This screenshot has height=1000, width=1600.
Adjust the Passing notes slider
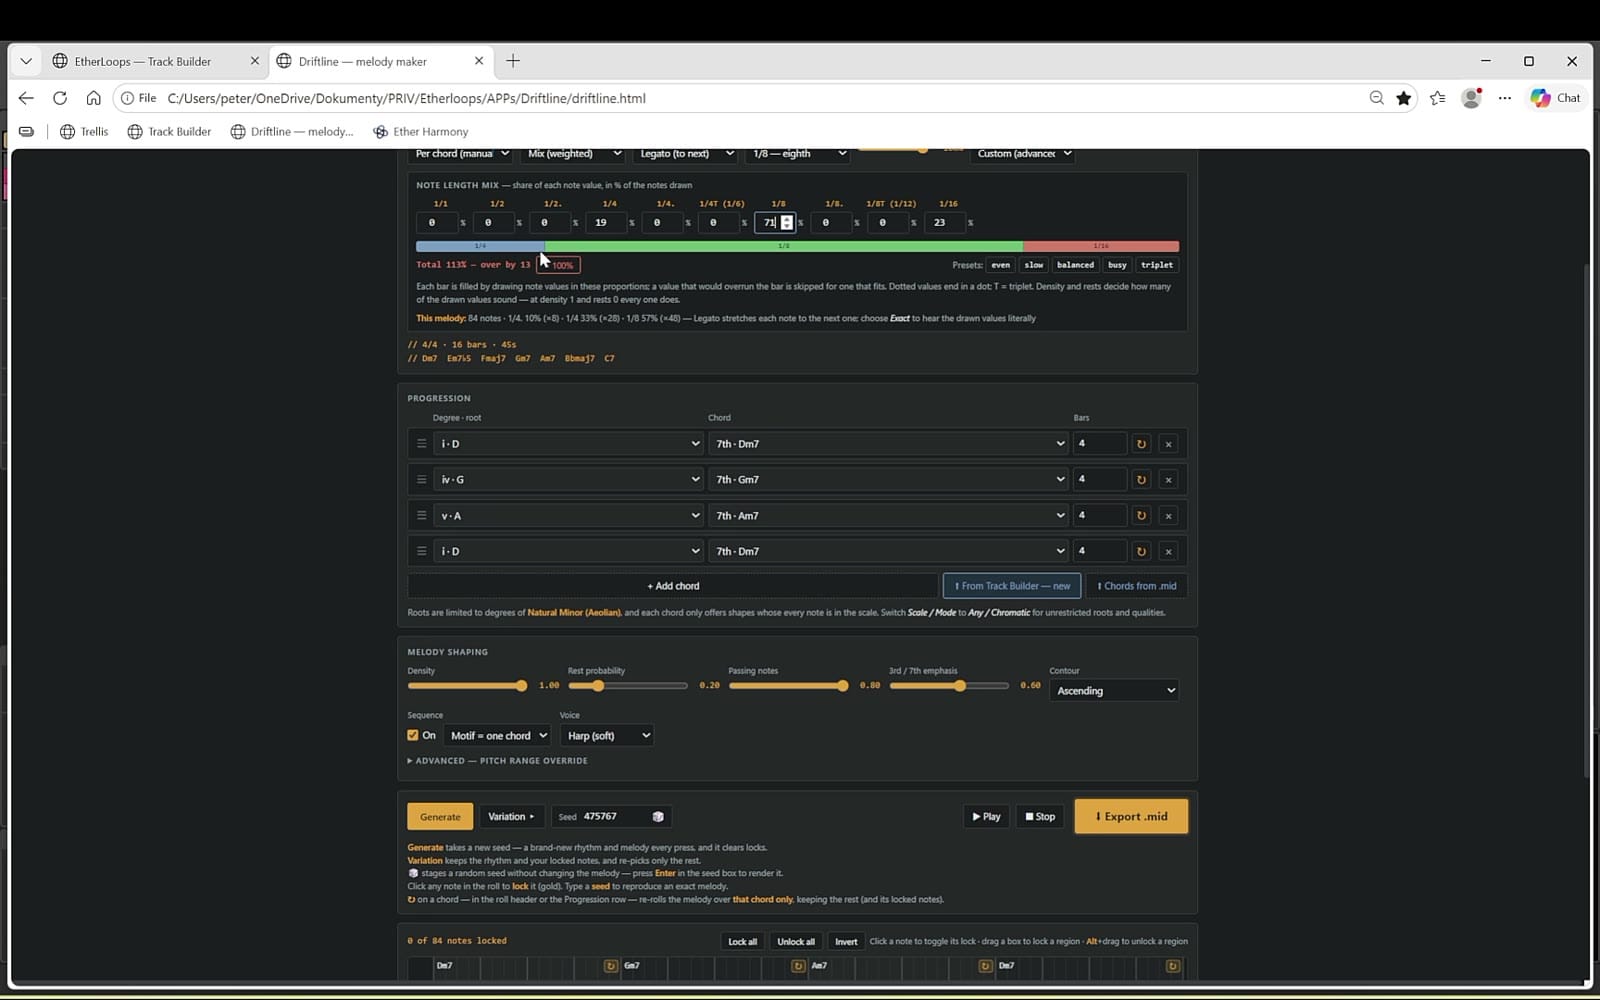[x=788, y=686]
